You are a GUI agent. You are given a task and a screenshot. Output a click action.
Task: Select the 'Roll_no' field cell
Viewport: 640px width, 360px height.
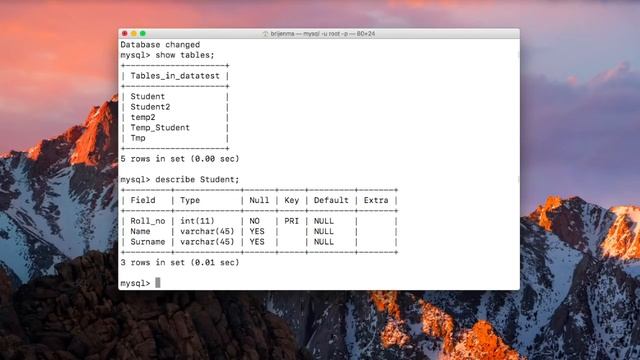148,221
